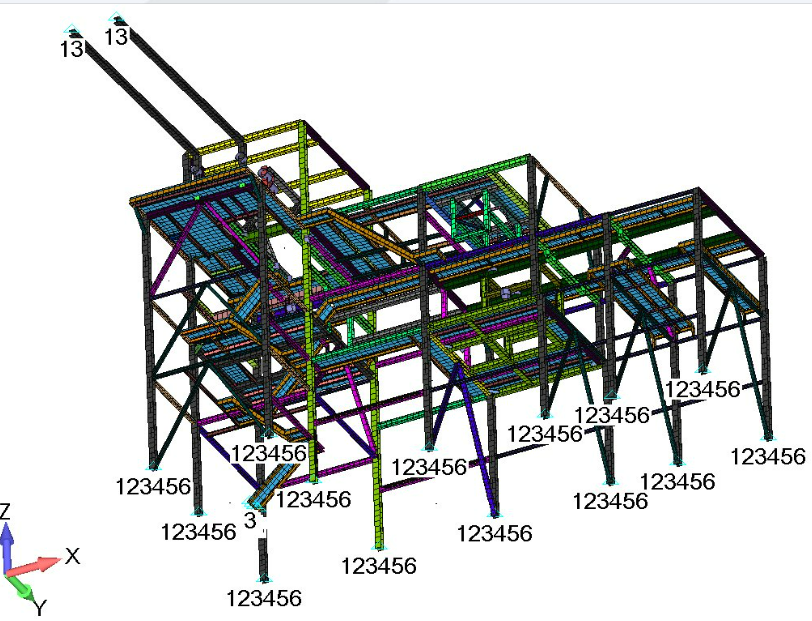
Task: Click the green Y axis arrow of the triad
Action: pyautogui.click(x=20, y=587)
